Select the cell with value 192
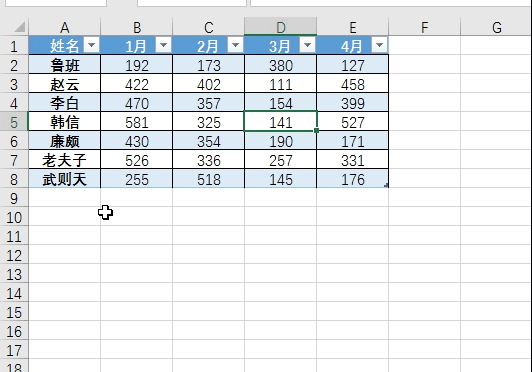The height and width of the screenshot is (372, 532). pos(136,64)
